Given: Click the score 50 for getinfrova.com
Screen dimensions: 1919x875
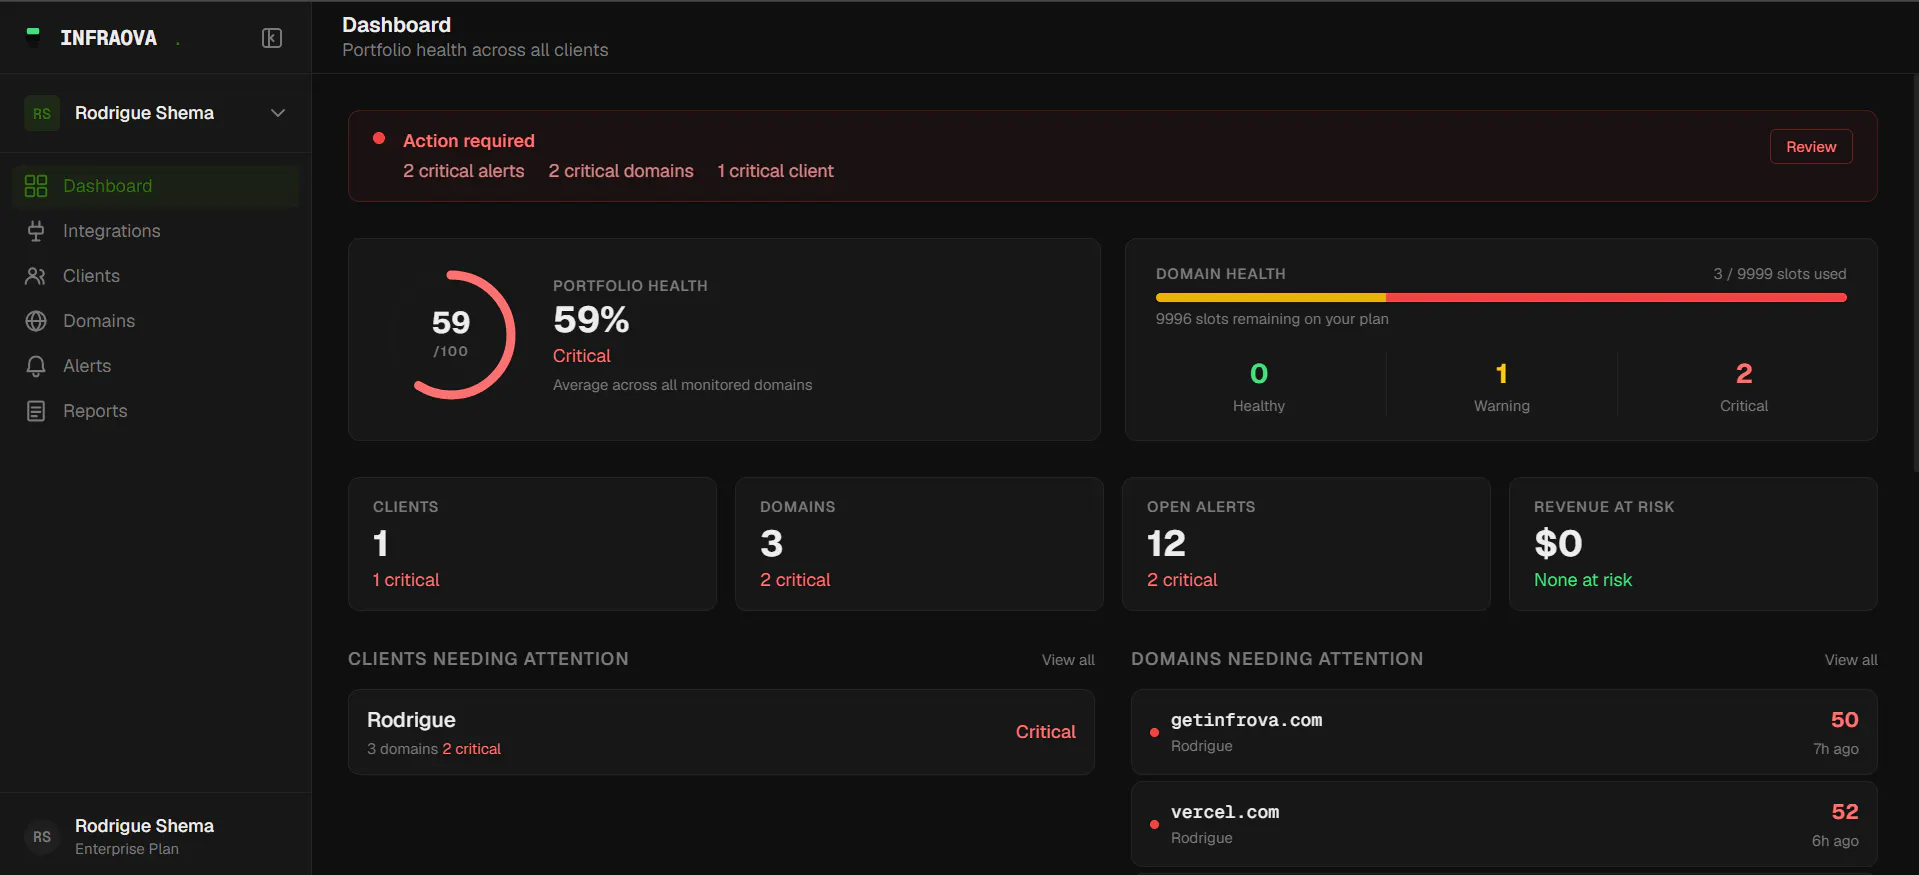Looking at the screenshot, I should coord(1844,720).
